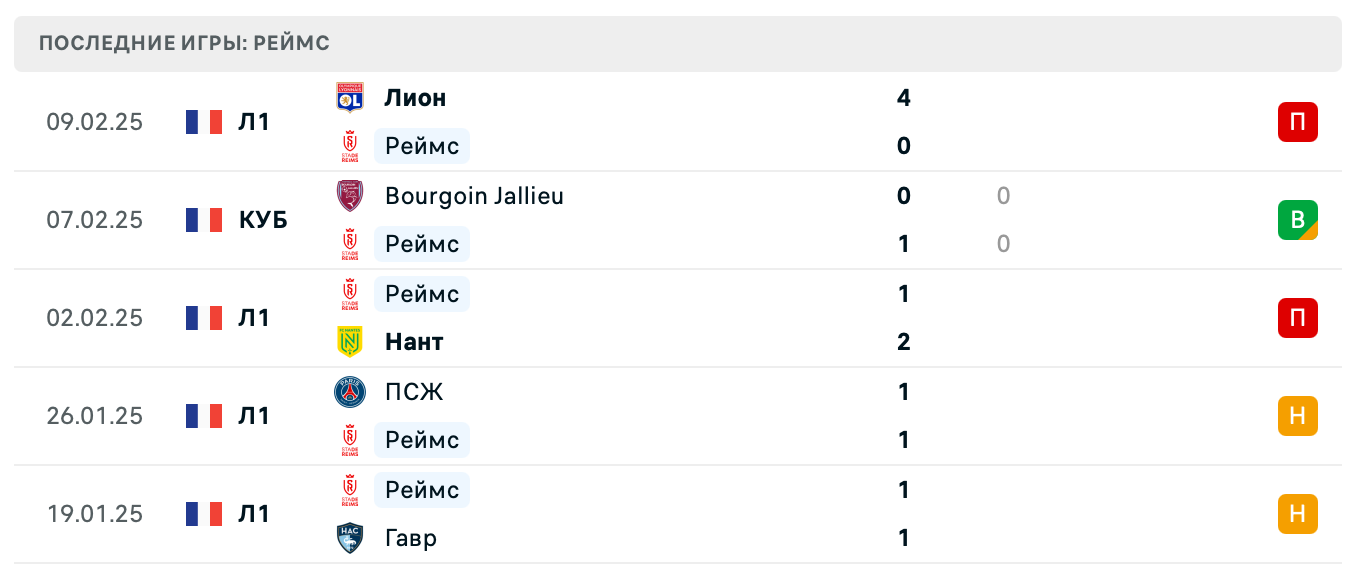Click French flag in the 07.02.25 row
This screenshot has width=1358, height=580.
204,220
